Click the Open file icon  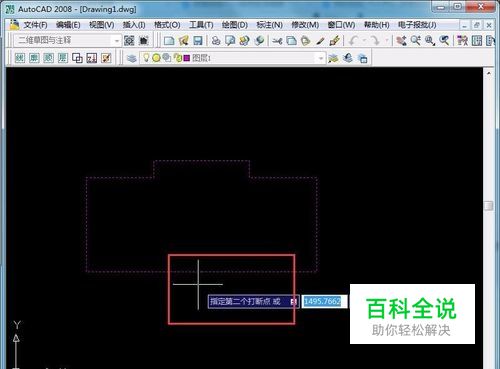tap(184, 41)
